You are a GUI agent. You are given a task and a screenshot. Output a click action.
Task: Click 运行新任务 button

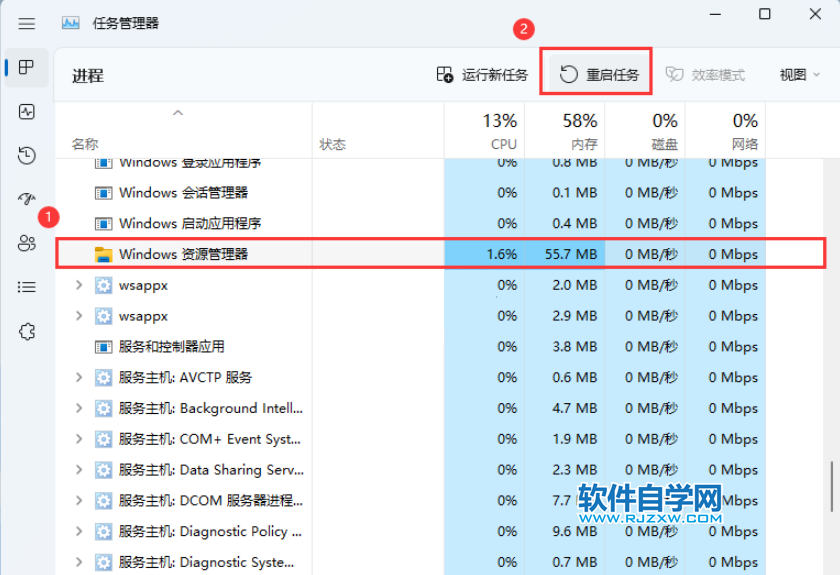click(482, 74)
